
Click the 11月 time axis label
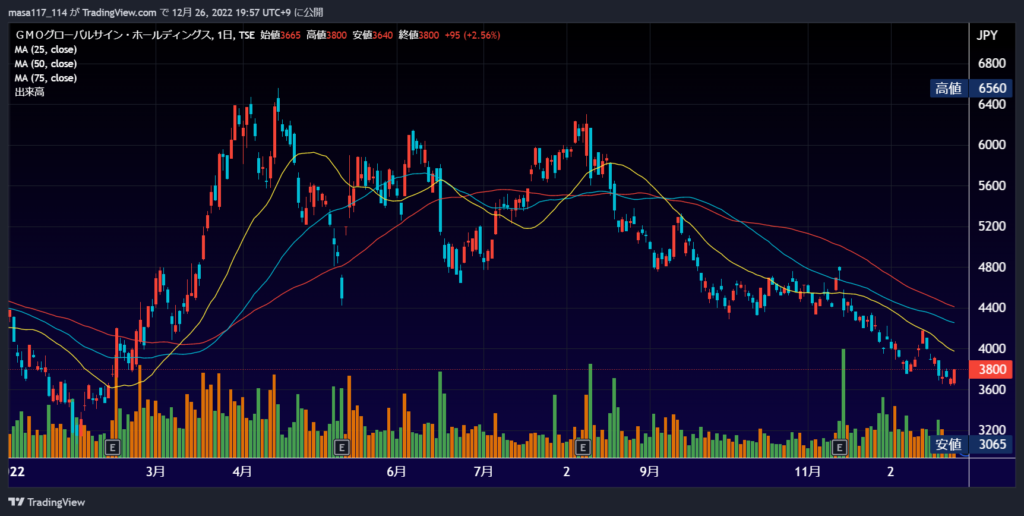(x=808, y=472)
